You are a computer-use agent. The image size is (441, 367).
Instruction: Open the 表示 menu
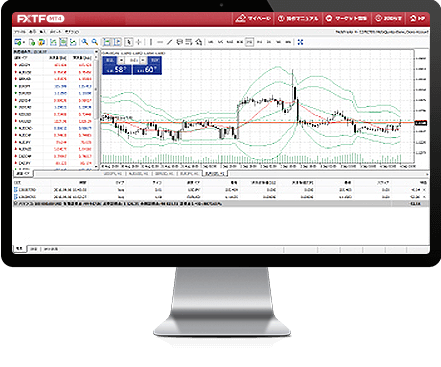(x=32, y=32)
